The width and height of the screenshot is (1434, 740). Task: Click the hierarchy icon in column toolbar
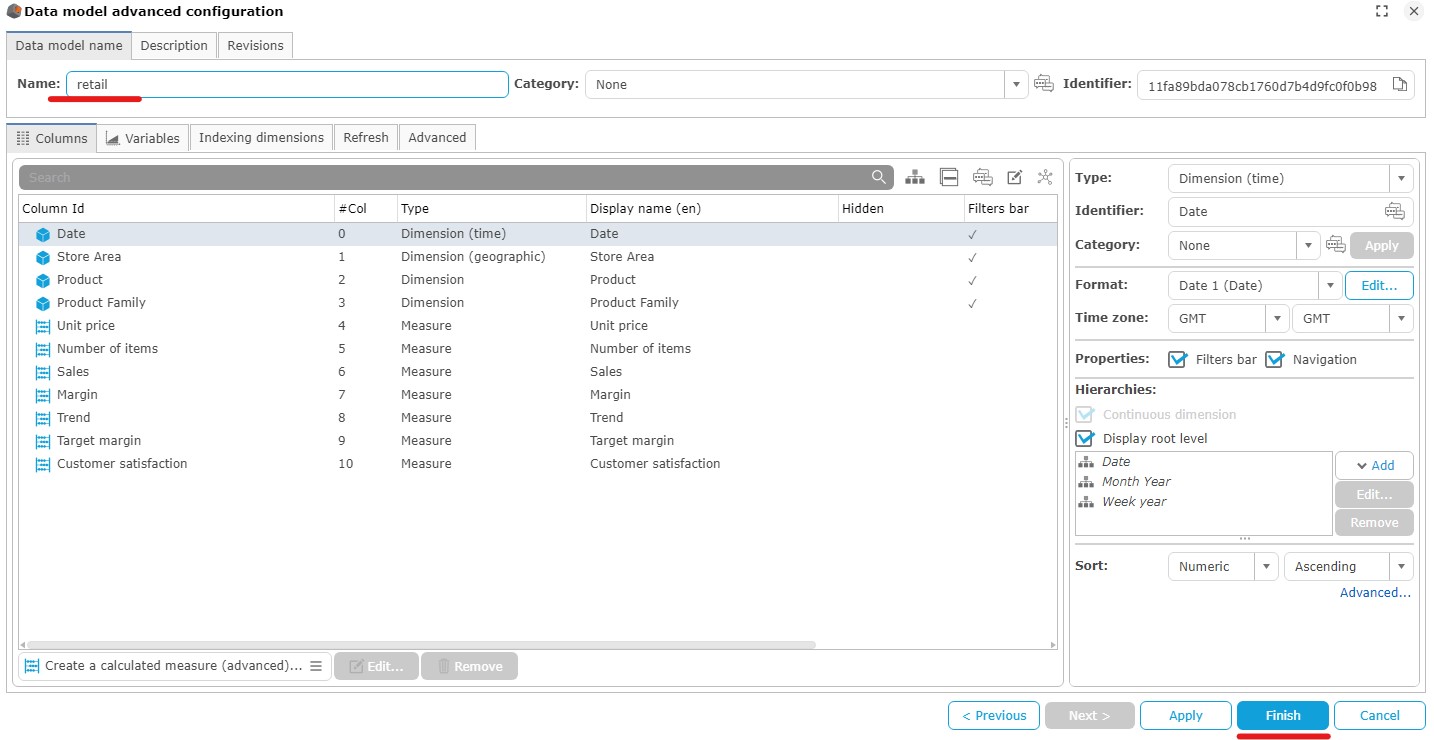click(915, 177)
